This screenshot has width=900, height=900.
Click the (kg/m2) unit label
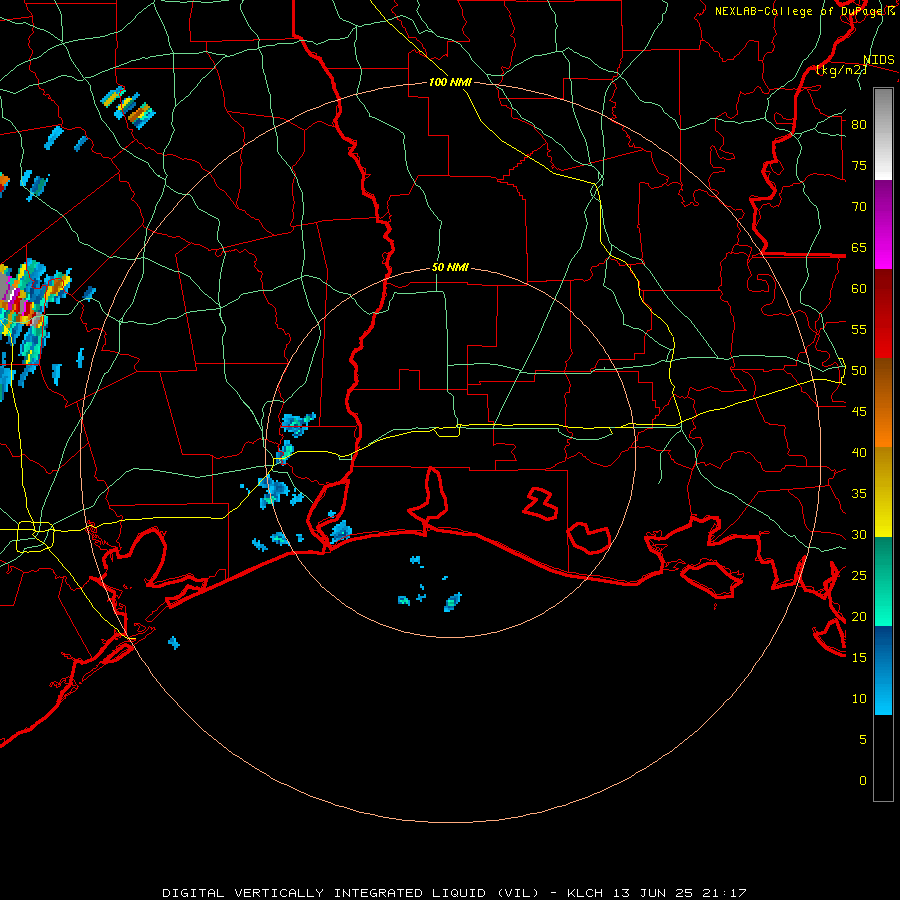(x=841, y=70)
